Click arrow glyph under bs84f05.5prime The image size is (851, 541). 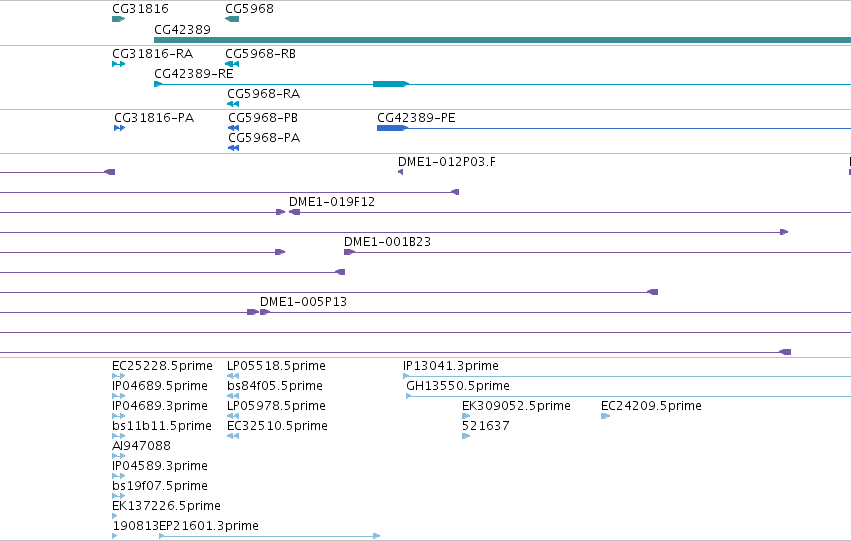coord(233,396)
